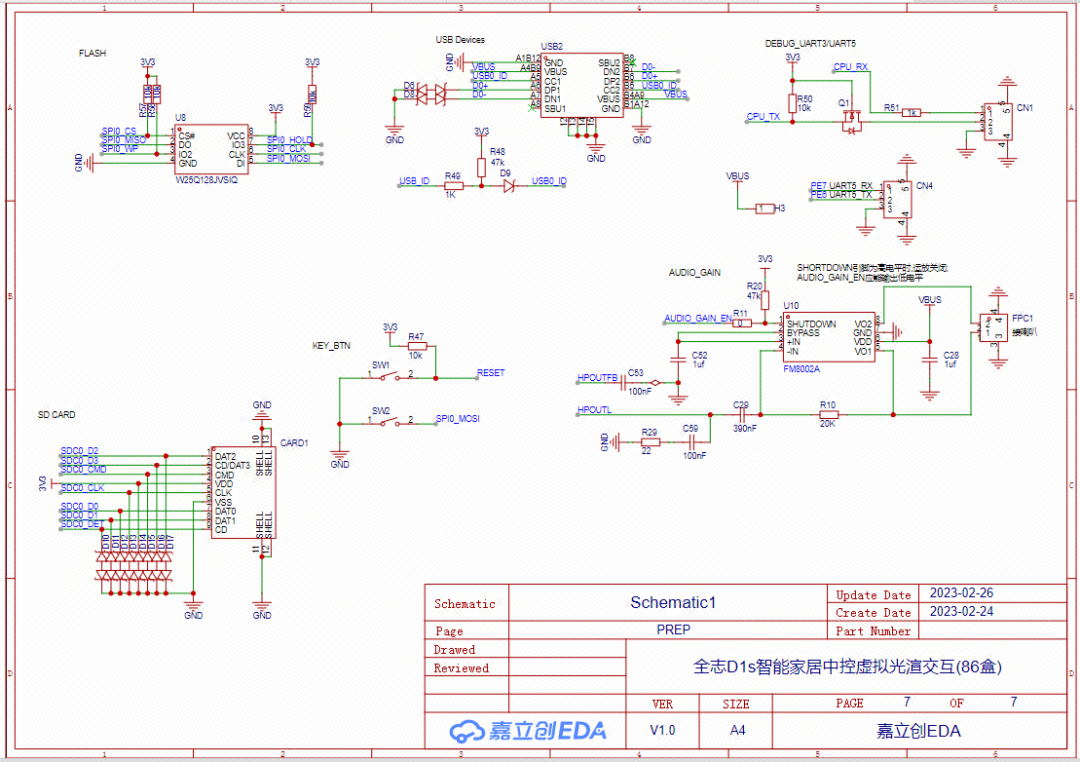Click the RESET net label
The image size is (1080, 762).
[x=490, y=372]
